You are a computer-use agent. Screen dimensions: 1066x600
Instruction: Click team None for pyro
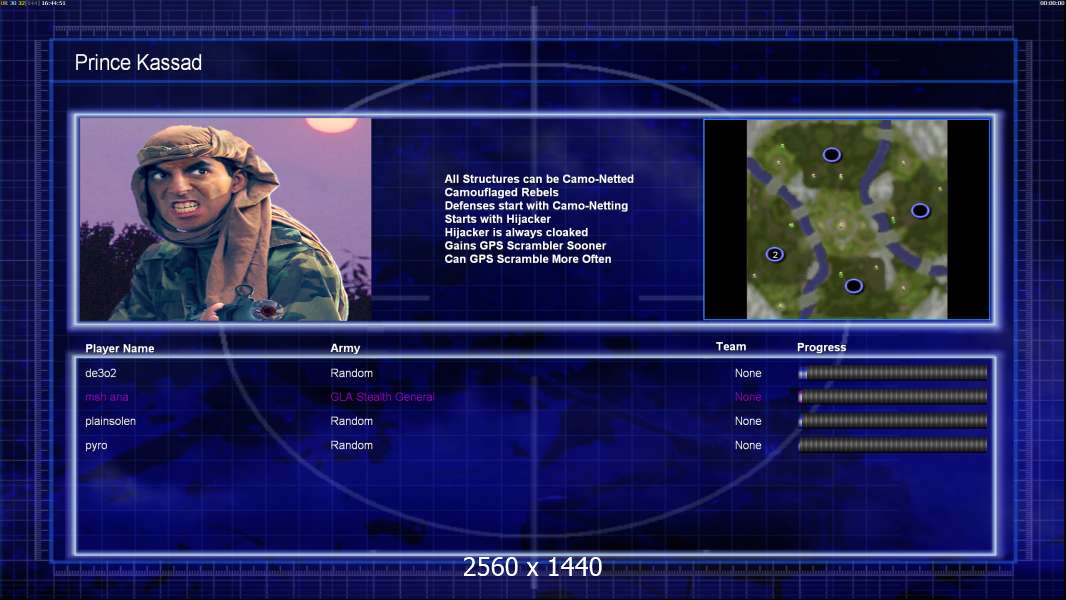(748, 445)
